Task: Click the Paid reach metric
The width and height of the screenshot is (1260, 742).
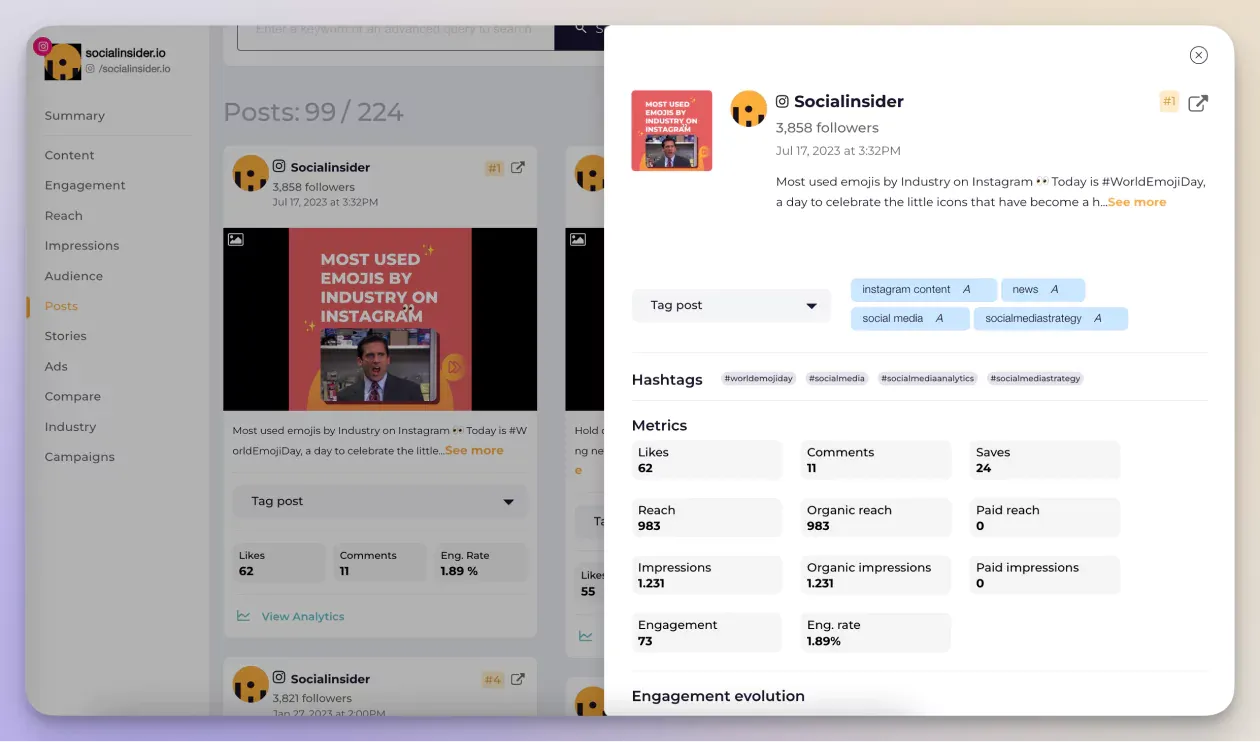Action: 1045,518
